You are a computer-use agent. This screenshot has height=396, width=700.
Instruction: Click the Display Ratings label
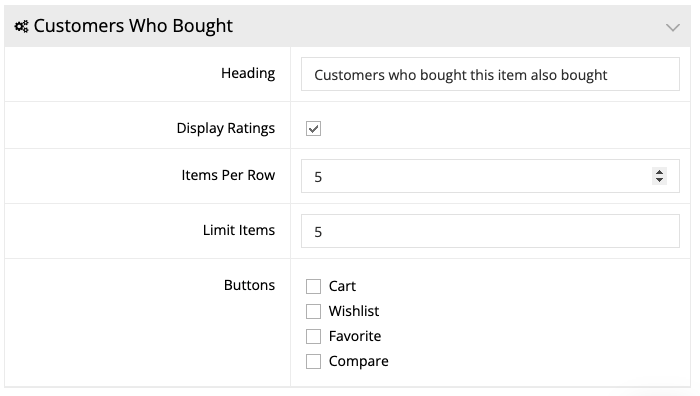pyautogui.click(x=226, y=128)
